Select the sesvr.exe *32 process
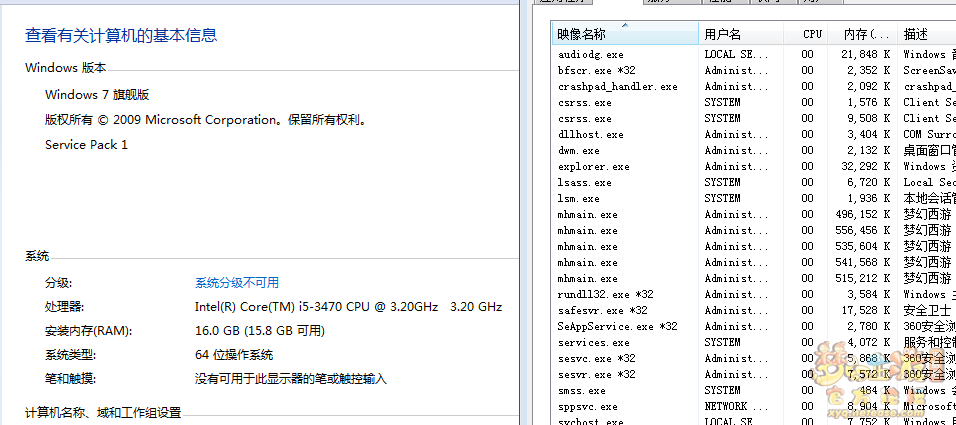The image size is (956, 425). click(754, 374)
